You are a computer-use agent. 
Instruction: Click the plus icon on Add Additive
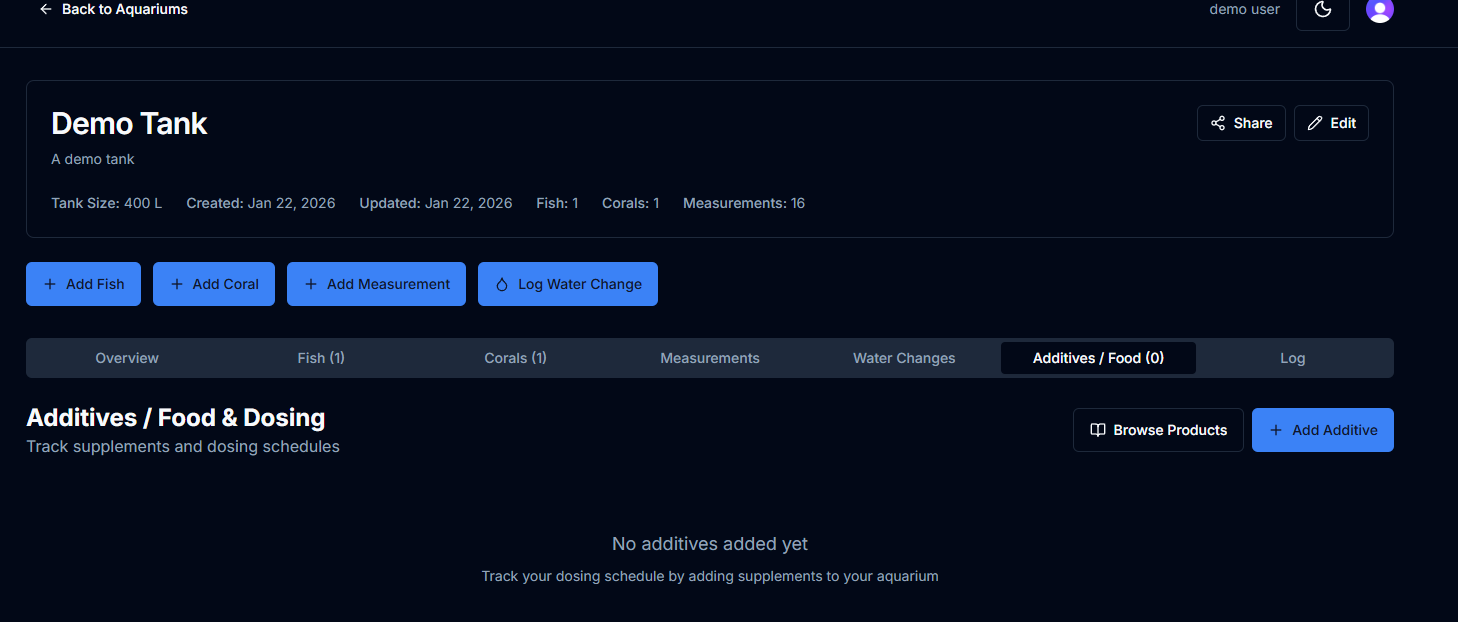coord(1275,430)
